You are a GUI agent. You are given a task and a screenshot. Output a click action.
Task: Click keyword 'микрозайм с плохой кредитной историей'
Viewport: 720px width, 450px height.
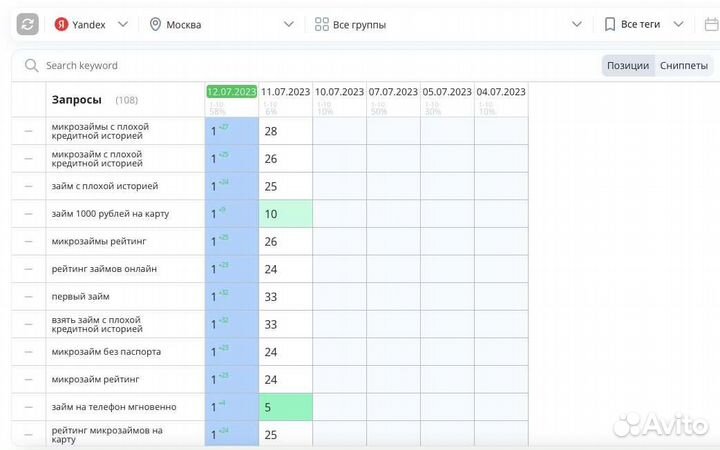(97, 158)
